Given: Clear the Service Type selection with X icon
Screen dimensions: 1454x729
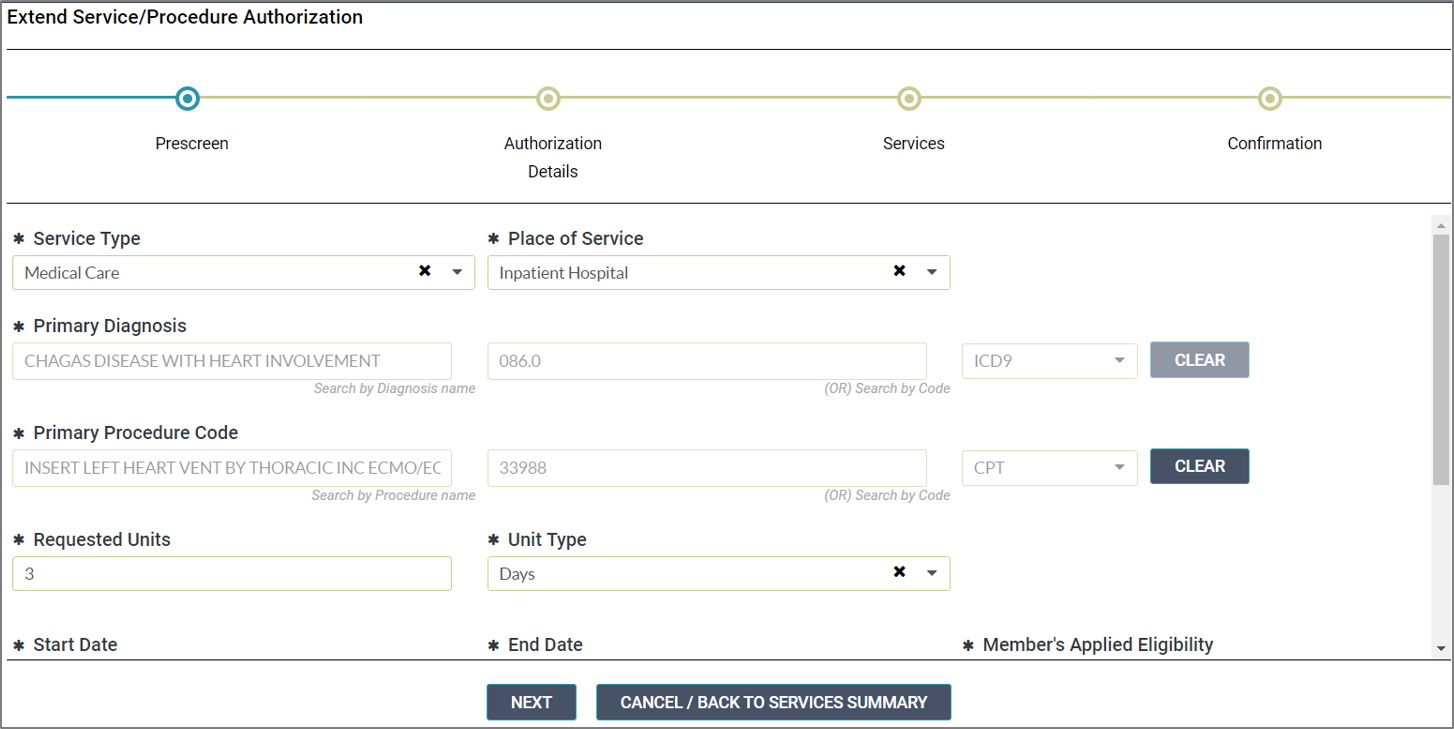Looking at the screenshot, I should click(x=425, y=271).
